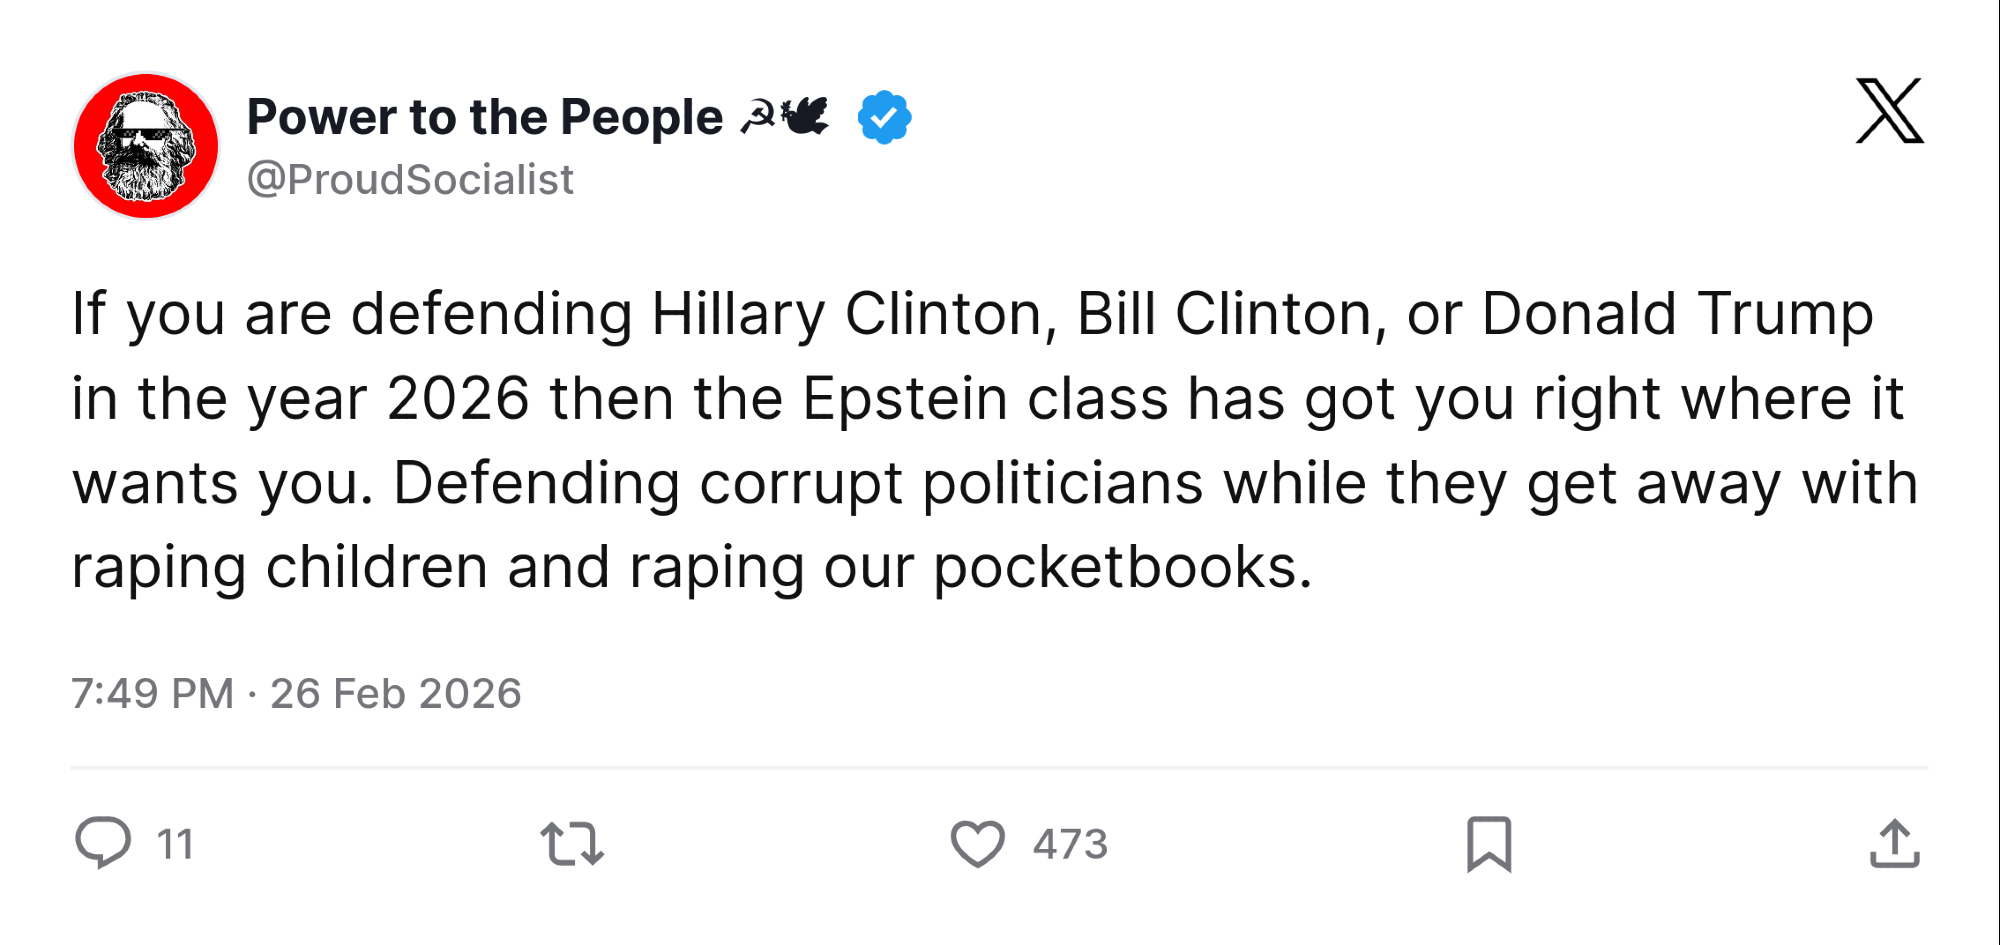
Task: Click the reply speech bubble icon
Action: (103, 843)
